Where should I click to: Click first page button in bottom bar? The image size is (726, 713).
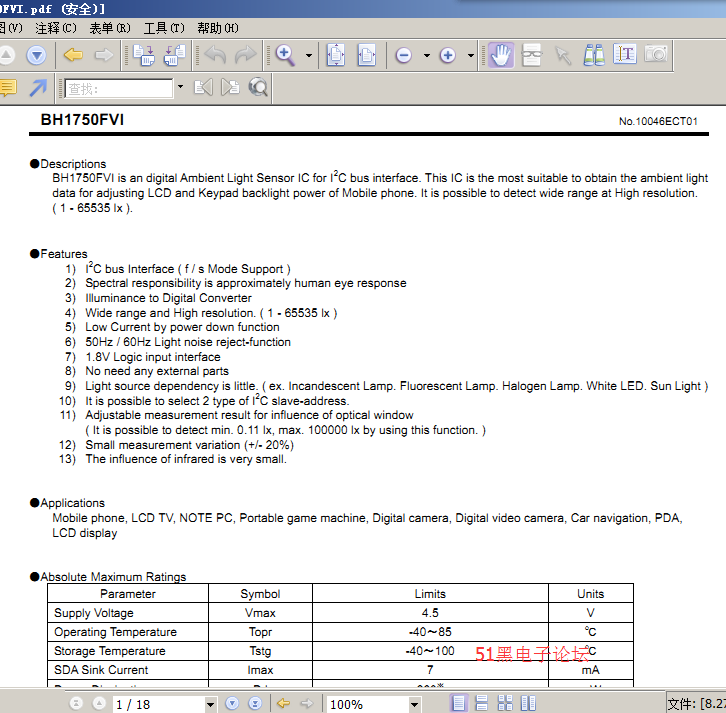[x=76, y=703]
